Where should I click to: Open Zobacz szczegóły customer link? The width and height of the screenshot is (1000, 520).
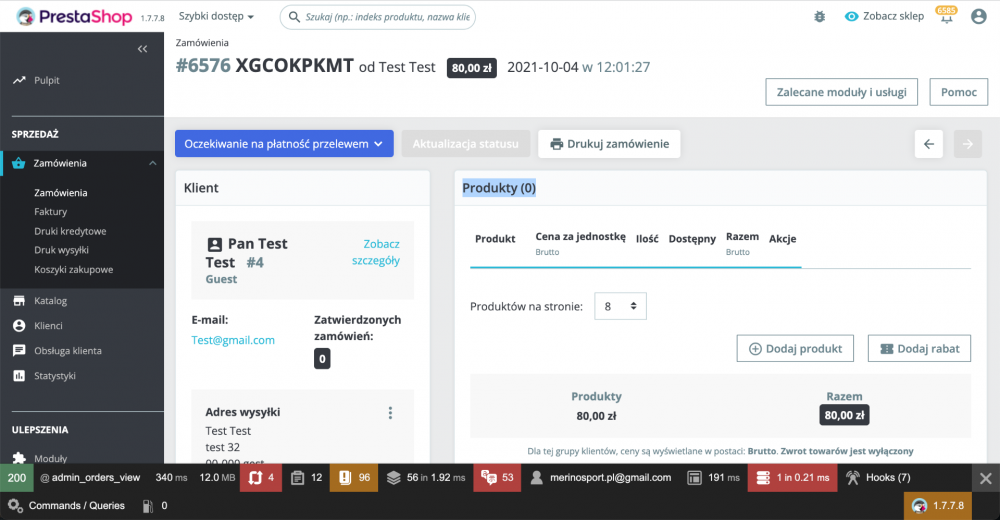click(376, 252)
